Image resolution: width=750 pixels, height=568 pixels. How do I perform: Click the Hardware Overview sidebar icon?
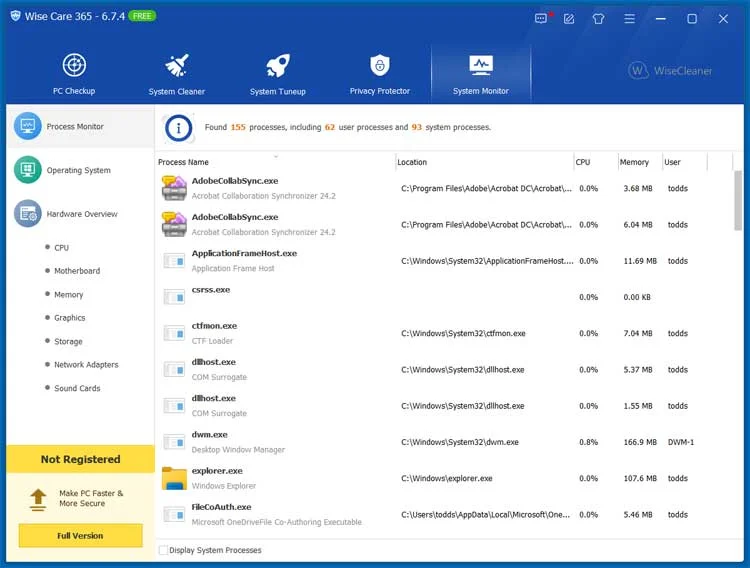pos(28,213)
